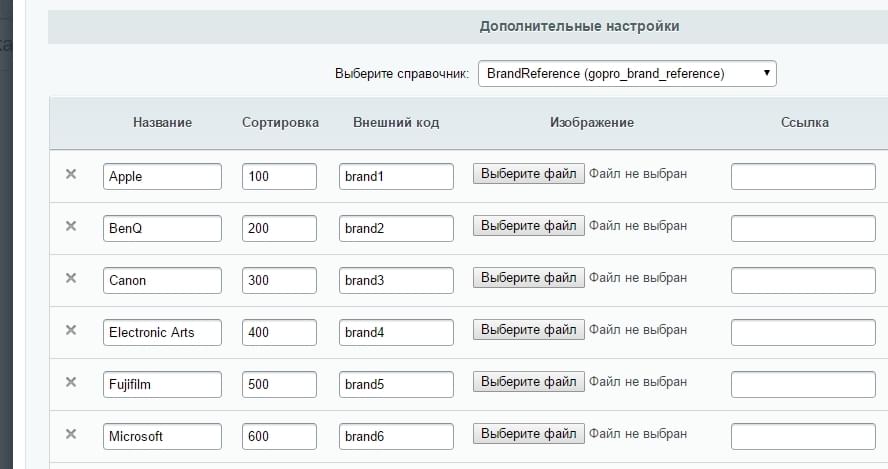Click the link field in the Apple row
Image resolution: width=888 pixels, height=469 pixels.
click(803, 177)
